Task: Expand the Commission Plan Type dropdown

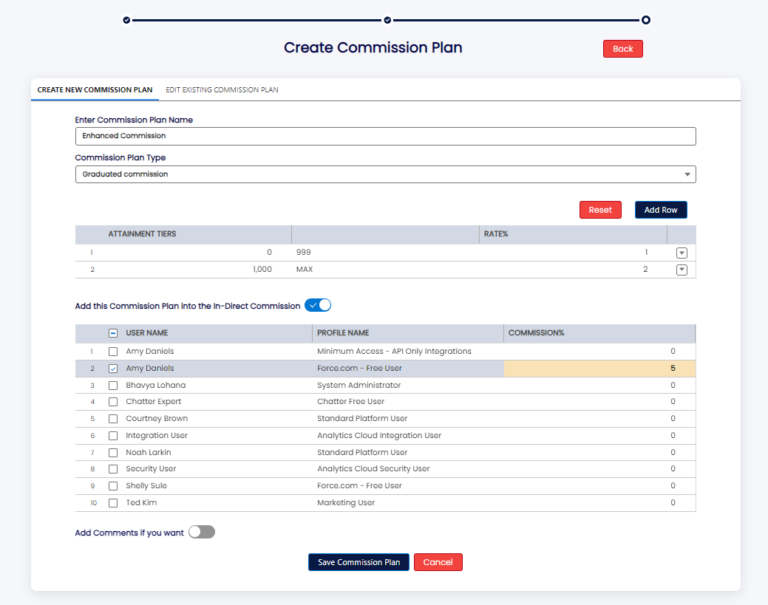Action: click(687, 174)
